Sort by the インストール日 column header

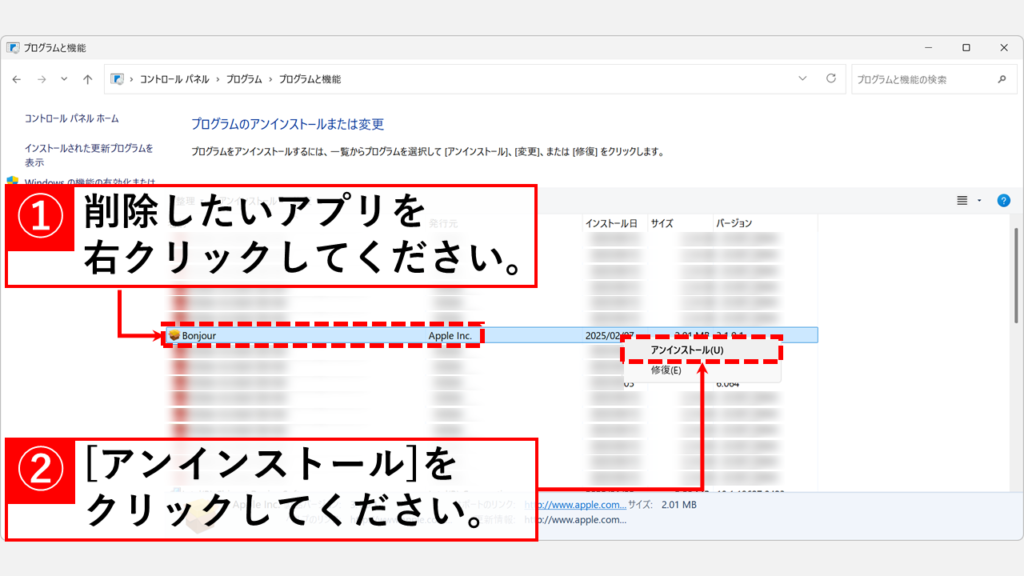pos(611,223)
